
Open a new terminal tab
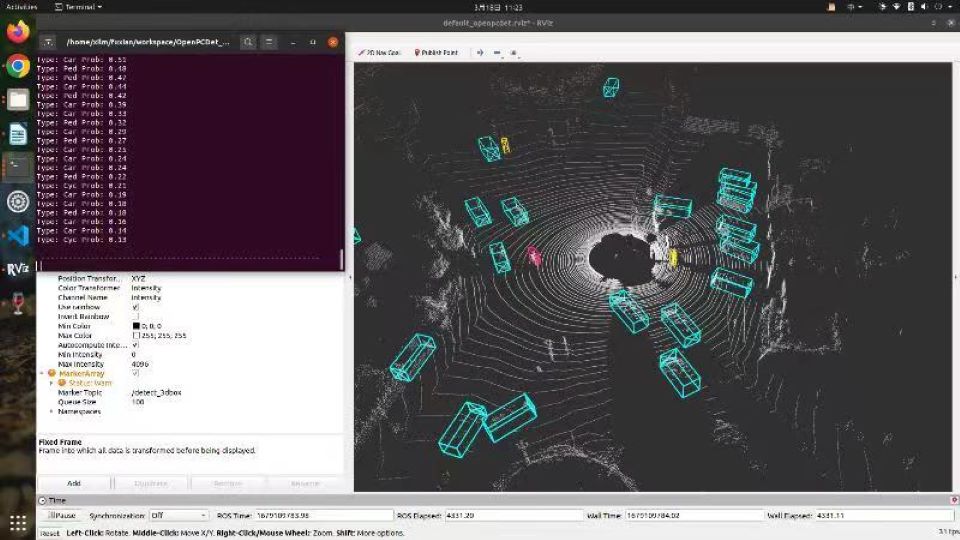point(48,42)
